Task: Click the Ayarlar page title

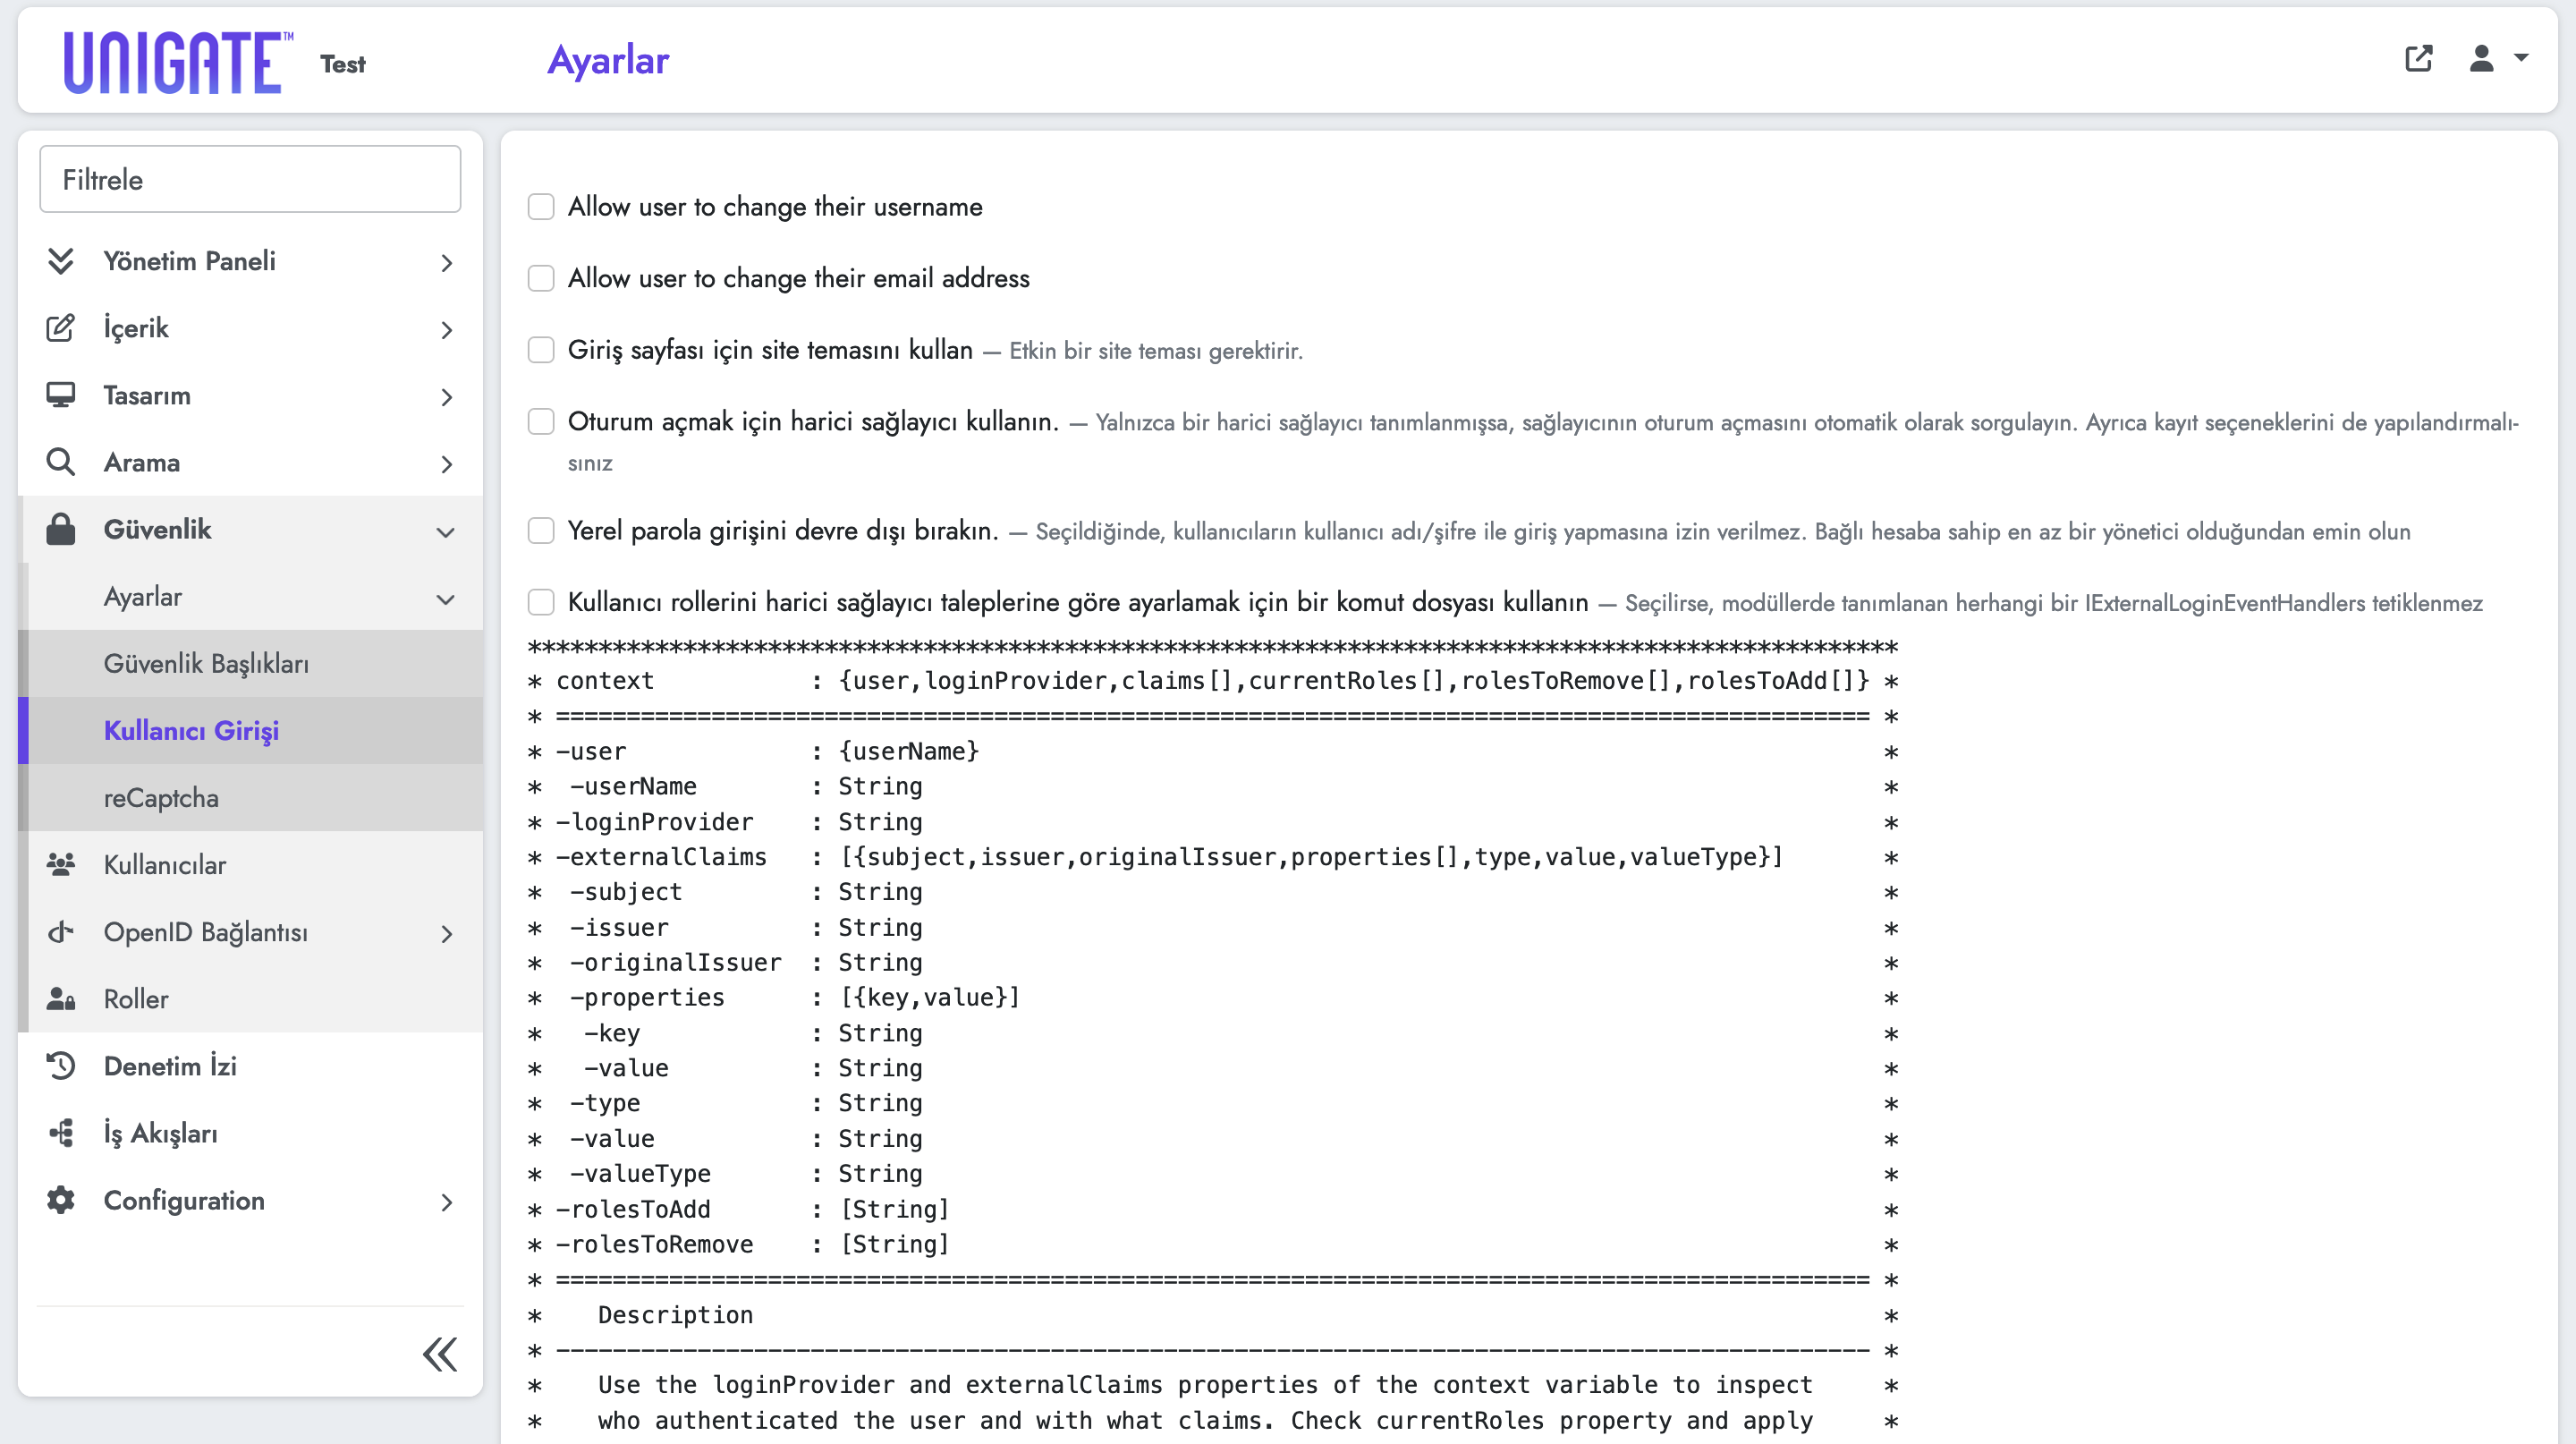Action: (x=608, y=60)
